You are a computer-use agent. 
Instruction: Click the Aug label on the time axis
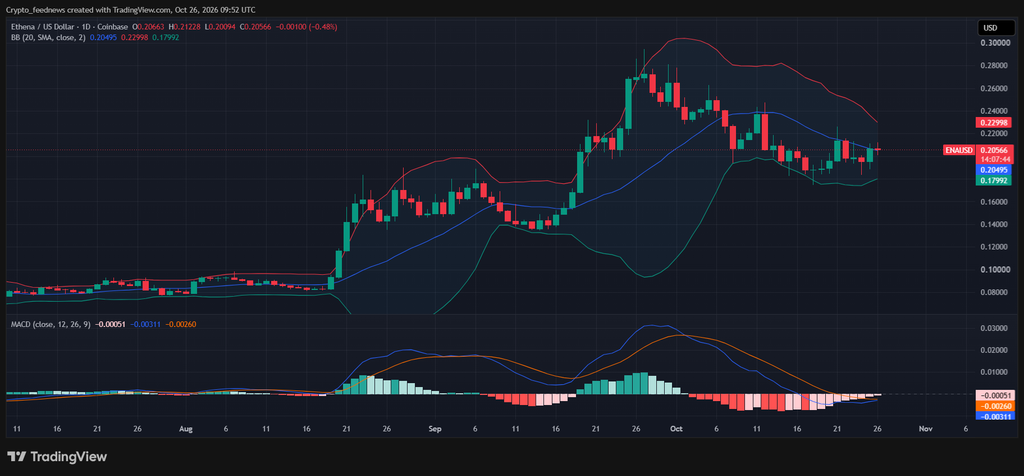186,429
